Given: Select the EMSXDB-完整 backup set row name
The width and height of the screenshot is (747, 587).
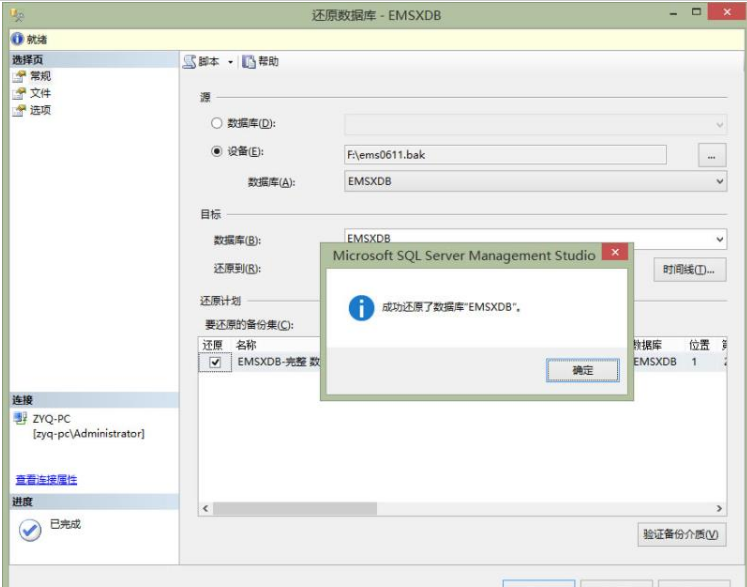Looking at the screenshot, I should [x=279, y=362].
